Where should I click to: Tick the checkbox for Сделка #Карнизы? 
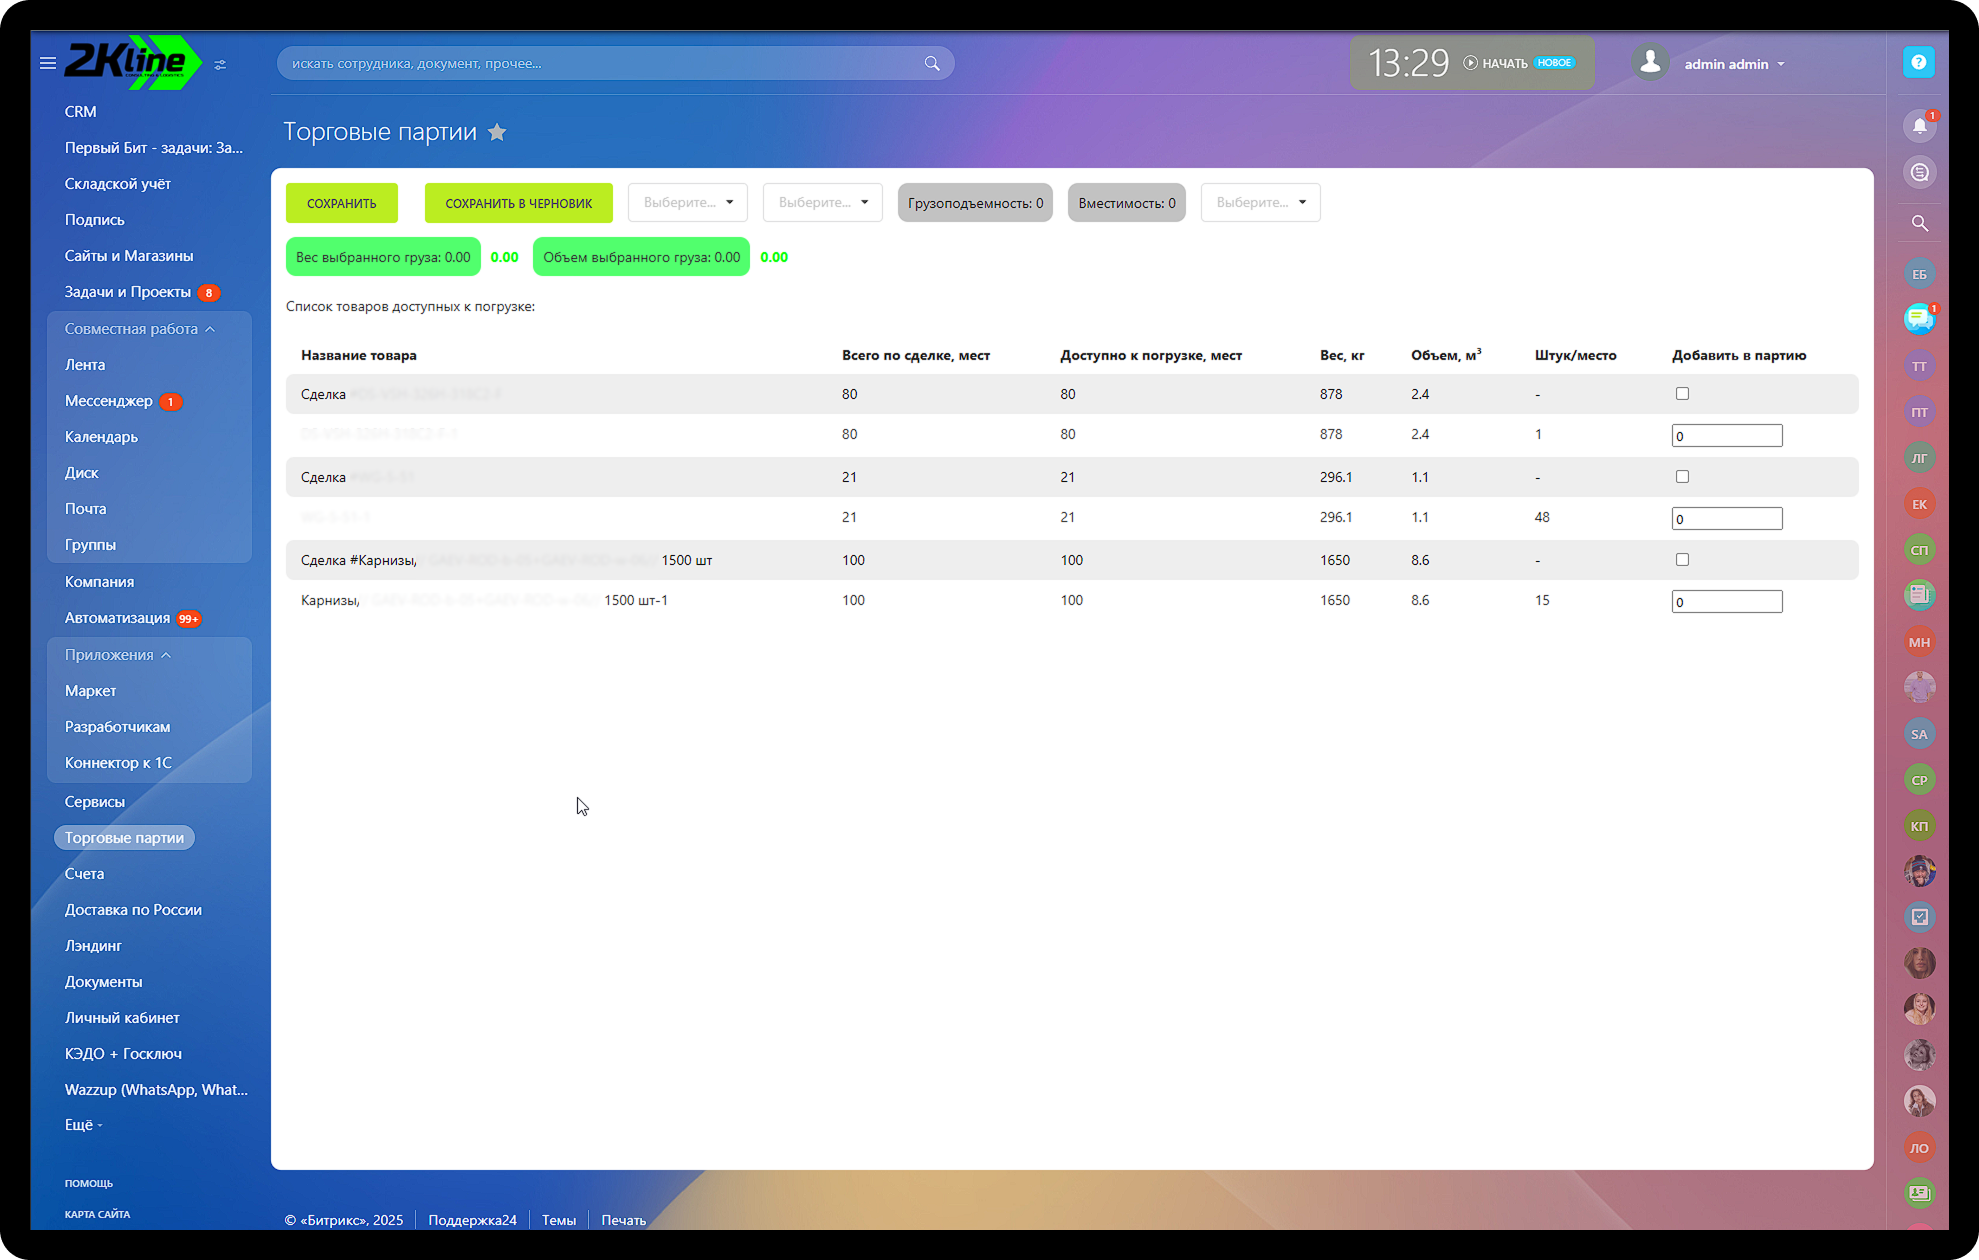pos(1682,560)
